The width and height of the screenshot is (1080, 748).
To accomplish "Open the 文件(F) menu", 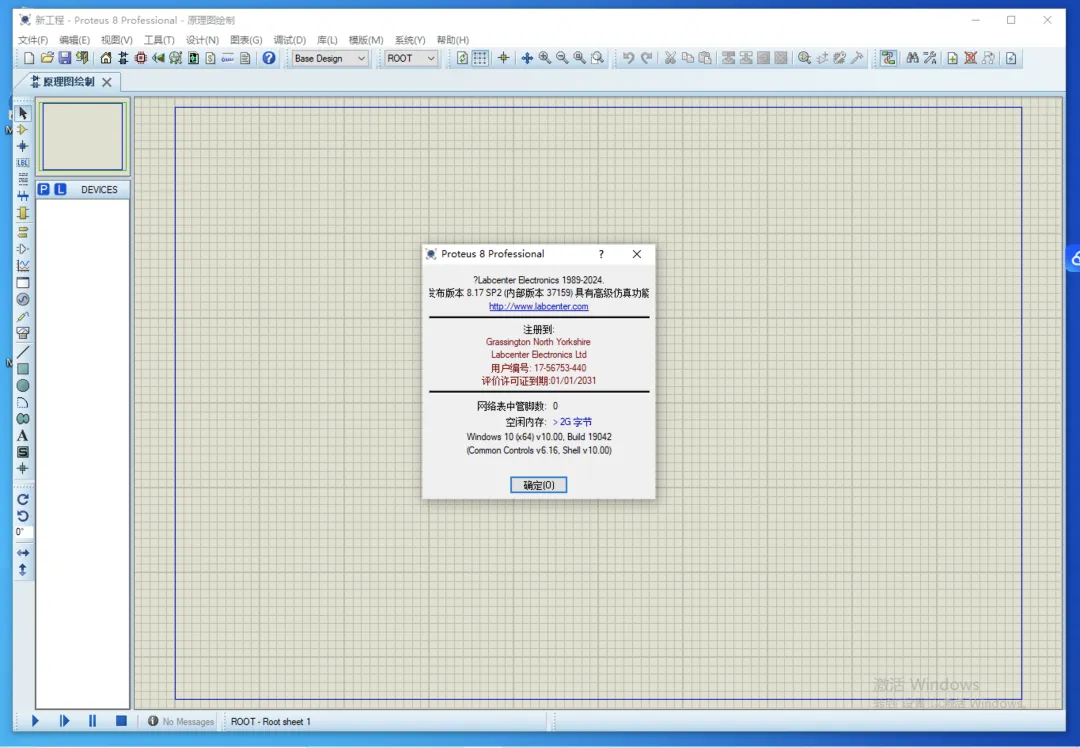I will pos(33,40).
